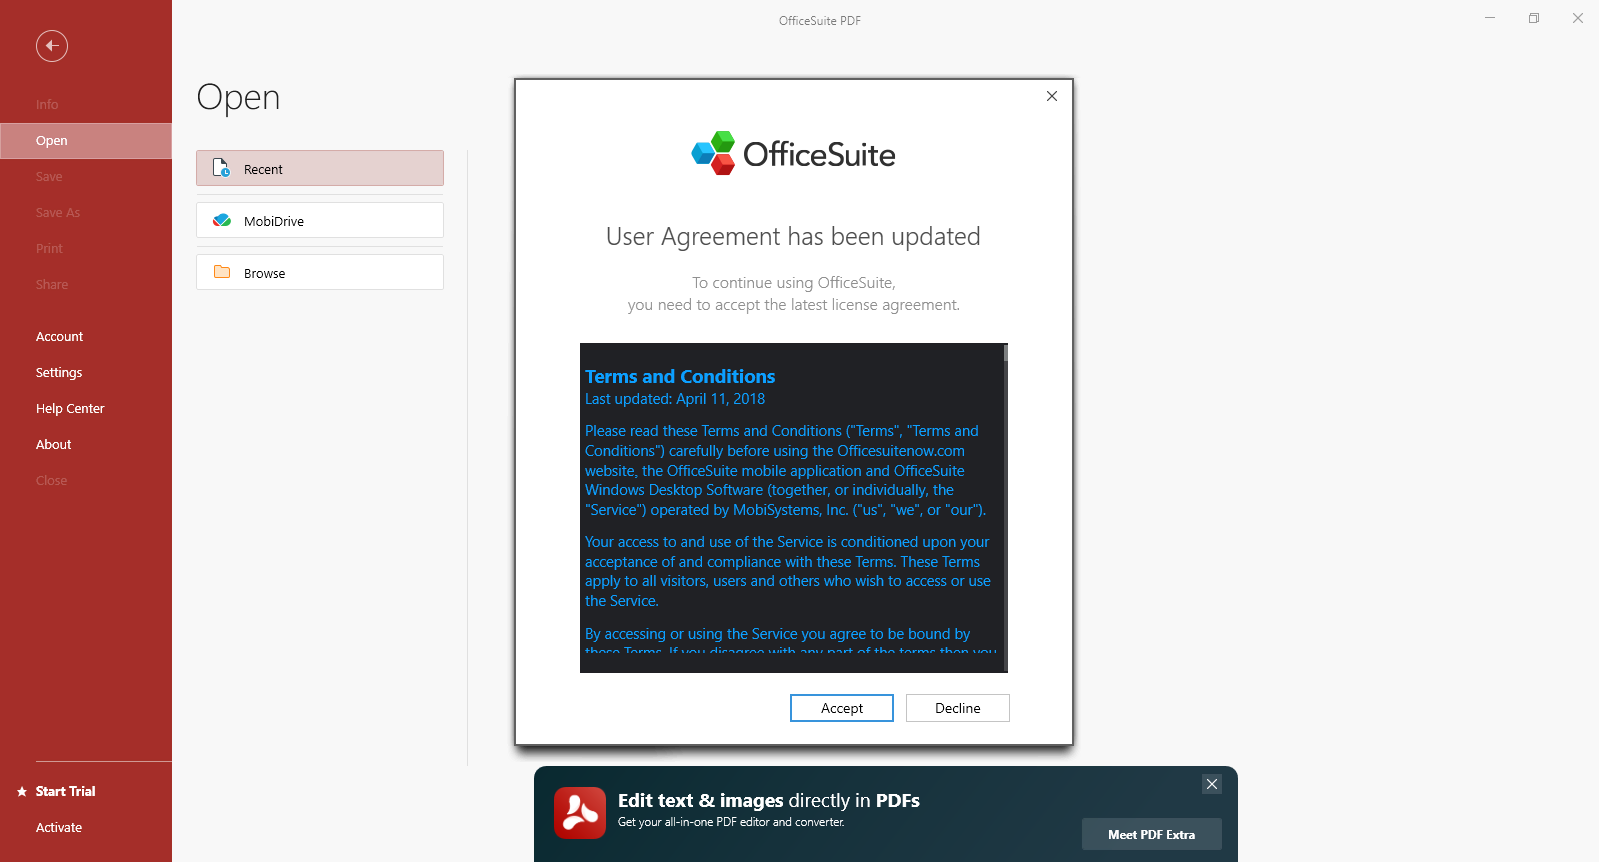Viewport: 1599px width, 862px height.
Task: Choose Save in the sidebar
Action: tap(86, 177)
